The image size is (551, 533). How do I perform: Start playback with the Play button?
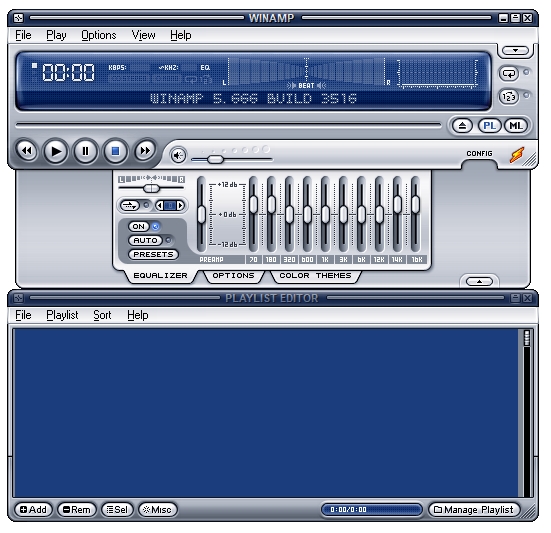56,151
